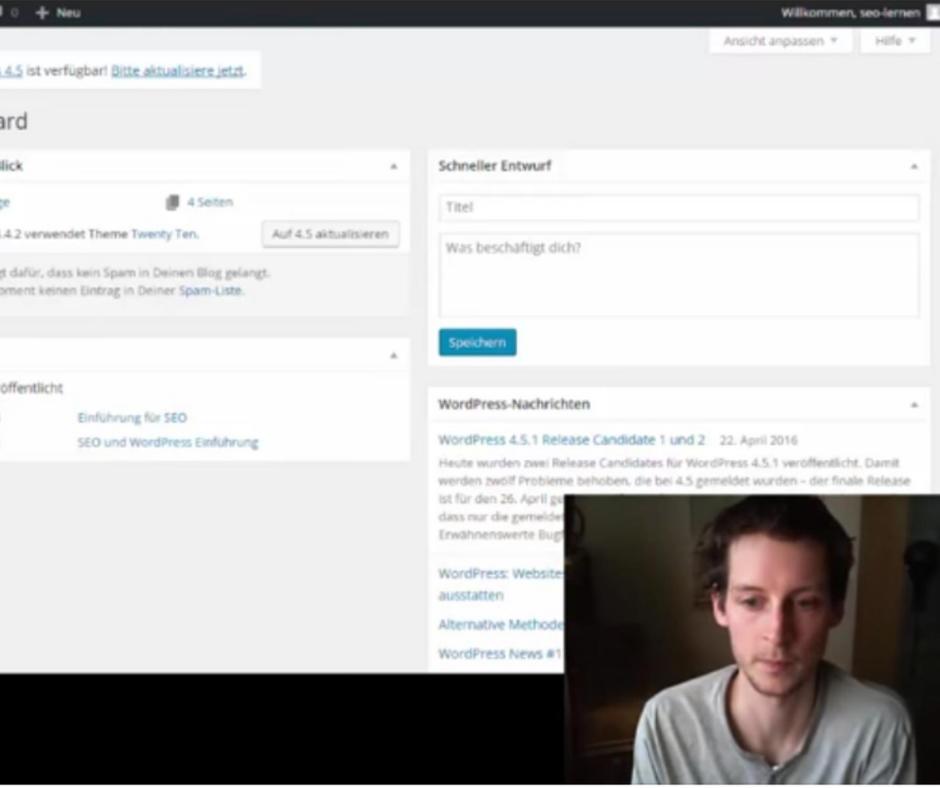Open the WordPress News link
940x788 pixels.
pyautogui.click(x=499, y=654)
